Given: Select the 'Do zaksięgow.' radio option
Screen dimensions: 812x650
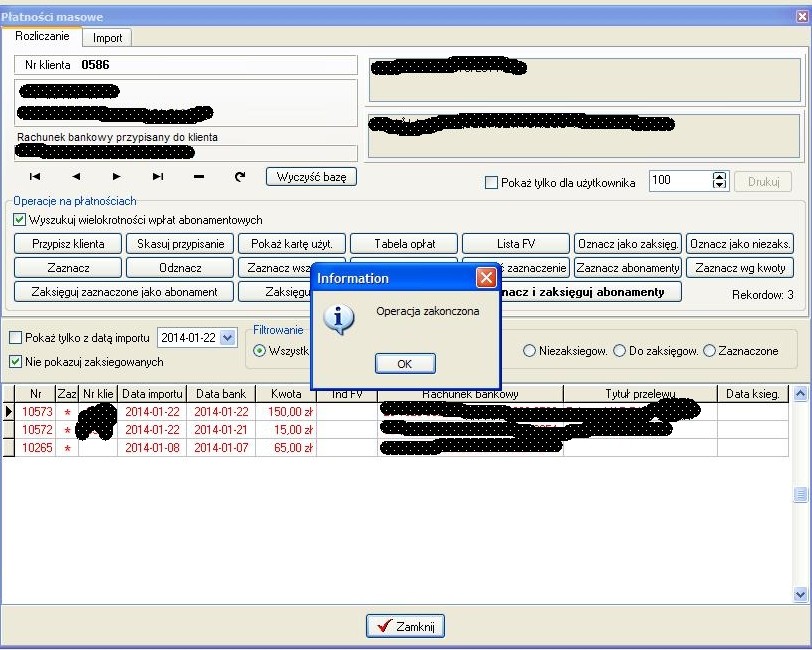Looking at the screenshot, I should [x=620, y=351].
